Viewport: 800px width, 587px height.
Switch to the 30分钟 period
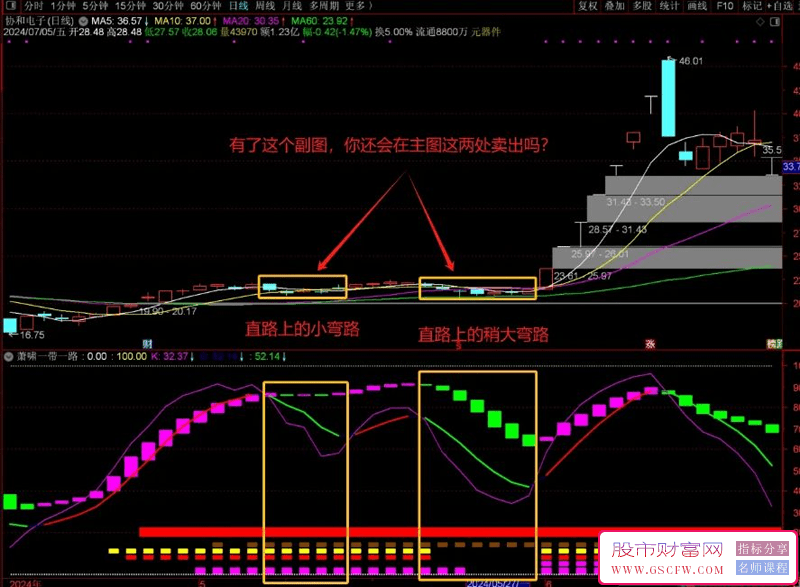(168, 6)
